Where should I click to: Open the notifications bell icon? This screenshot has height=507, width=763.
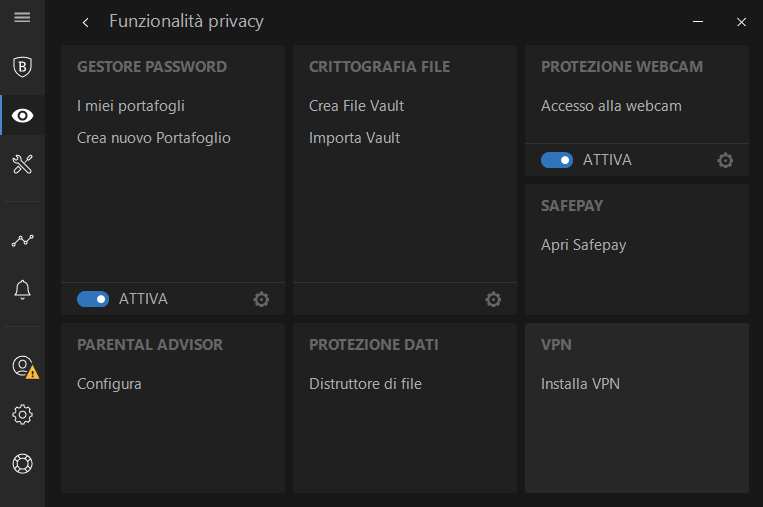tap(22, 290)
